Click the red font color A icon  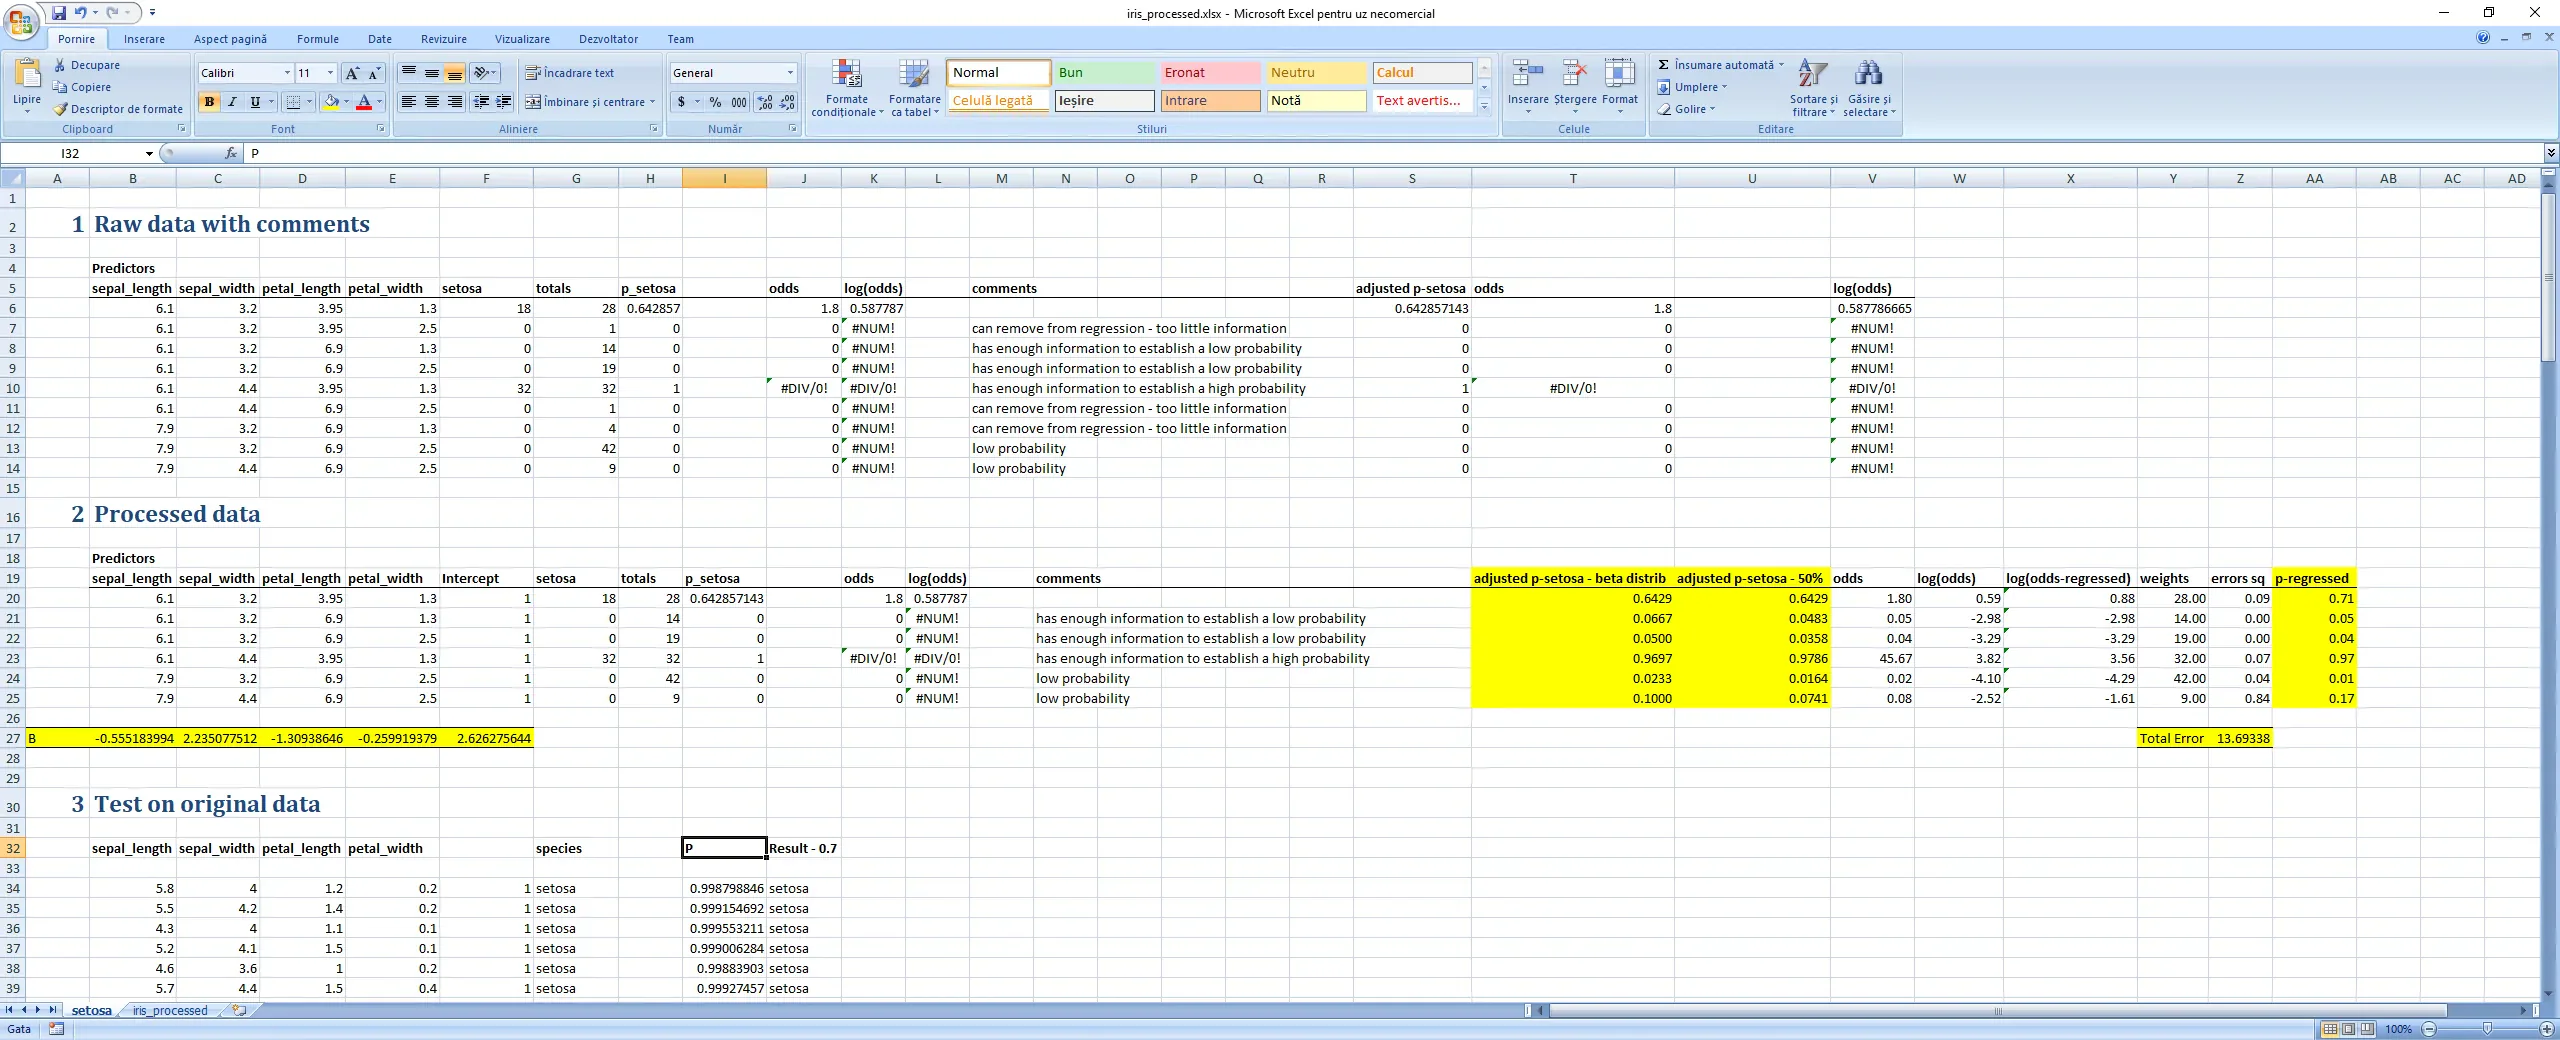tap(364, 102)
